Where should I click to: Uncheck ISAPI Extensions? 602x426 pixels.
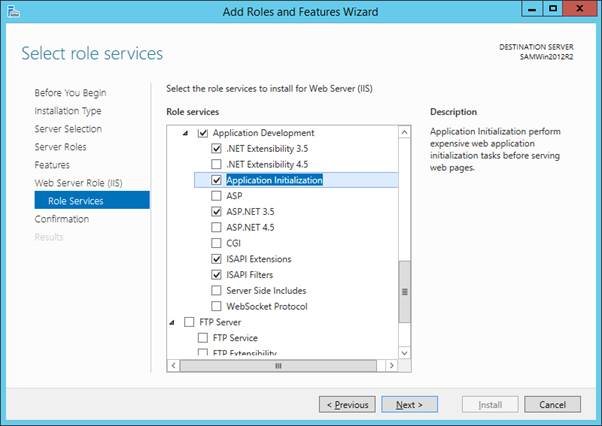217,259
